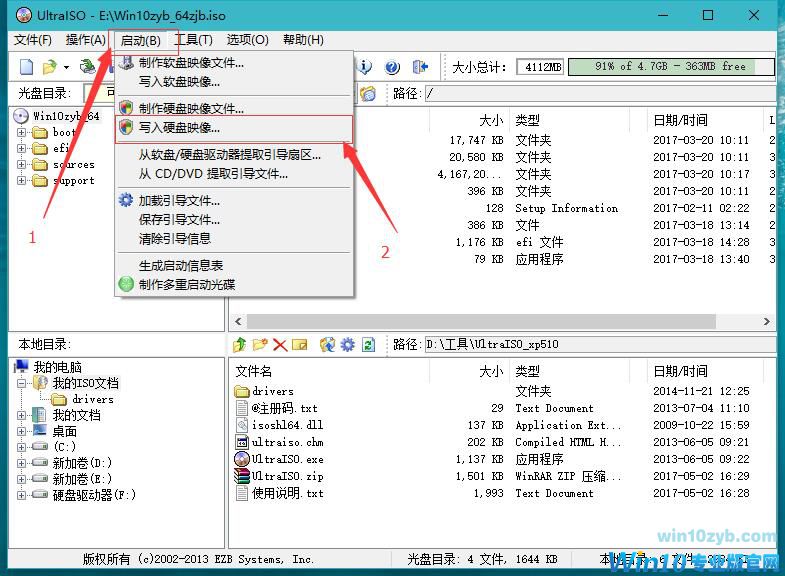
Task: Click the New file icon in toolbar
Action: tap(27, 67)
